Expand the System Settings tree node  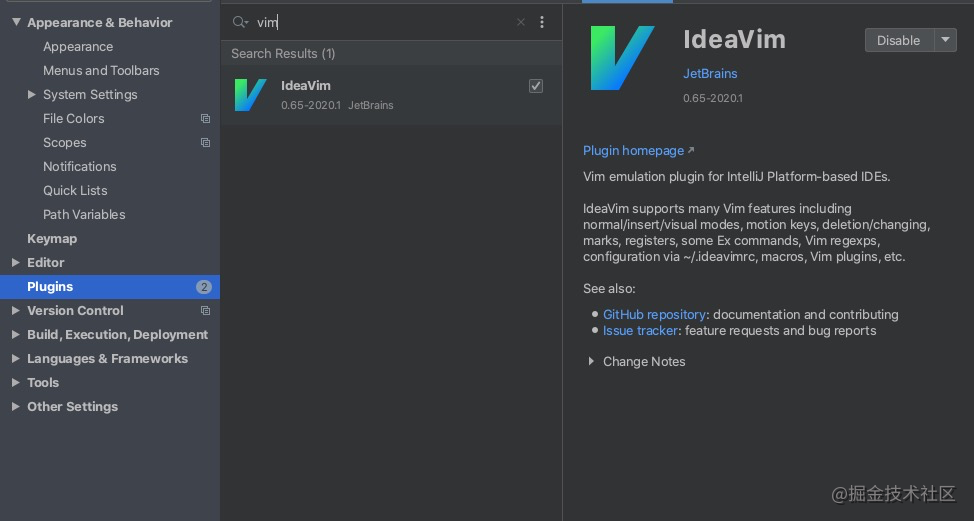31,94
